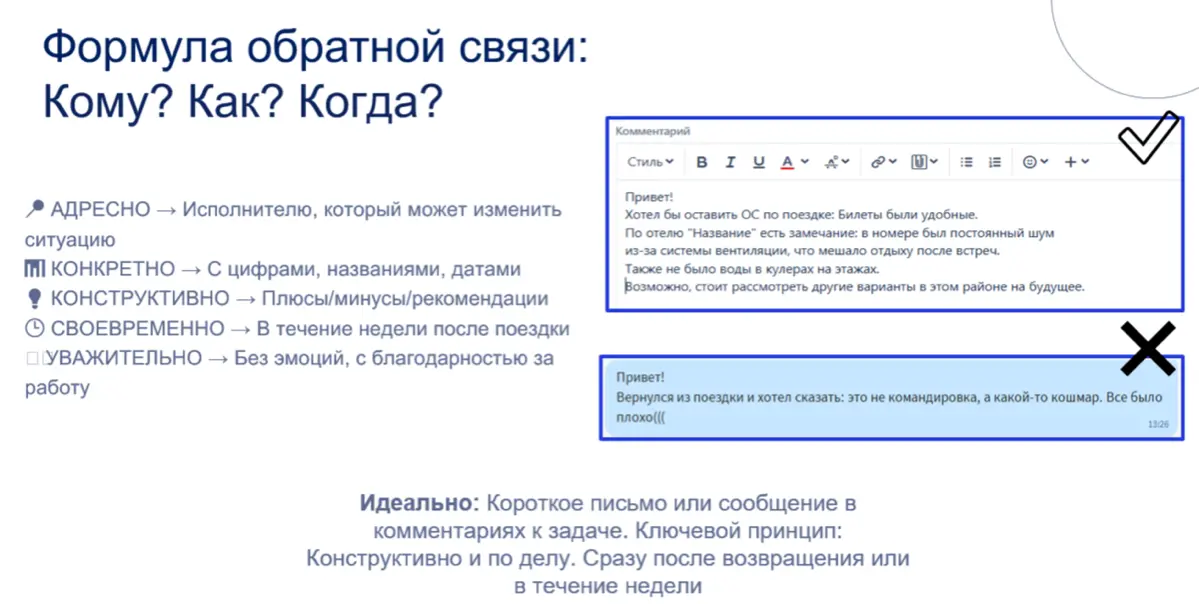Screen dimensions: 1199x604
Task: Toggle bold formatting
Action: tap(702, 161)
